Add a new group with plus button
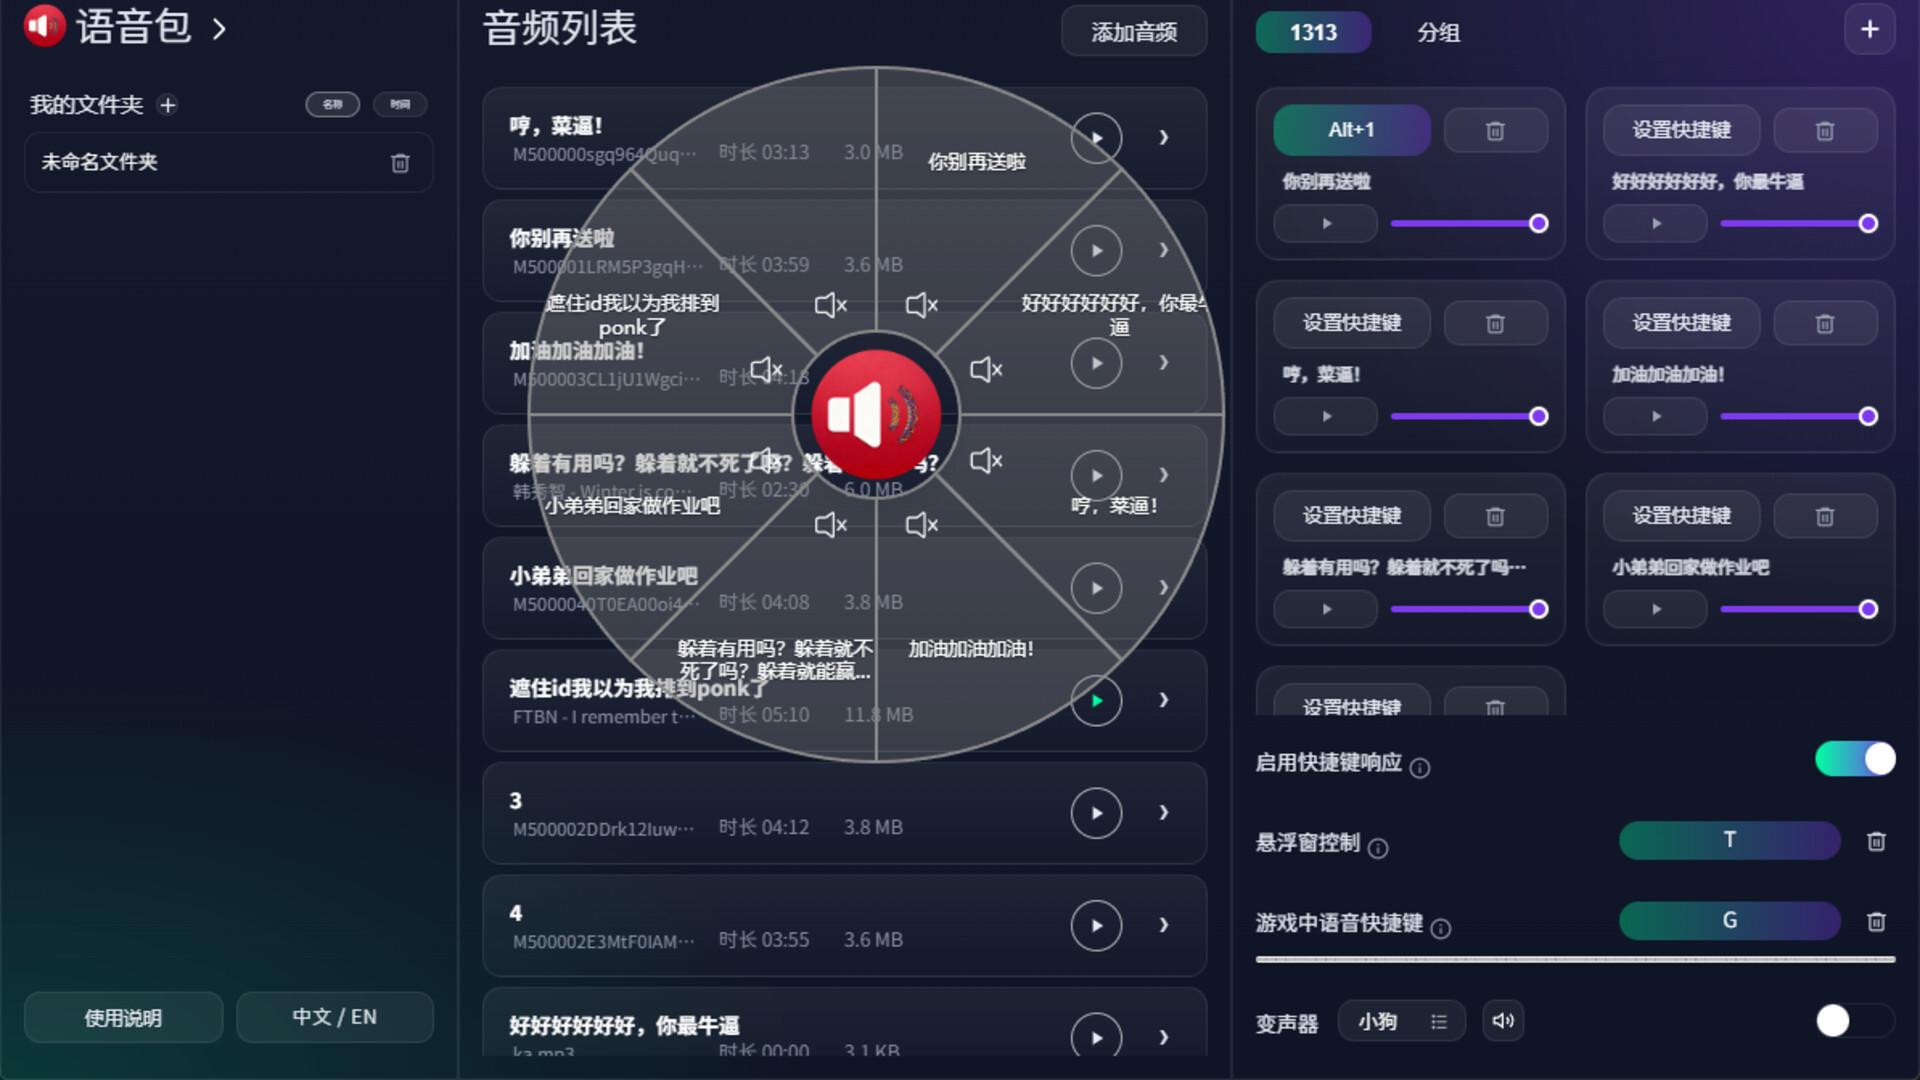1920x1080 pixels. (1869, 30)
